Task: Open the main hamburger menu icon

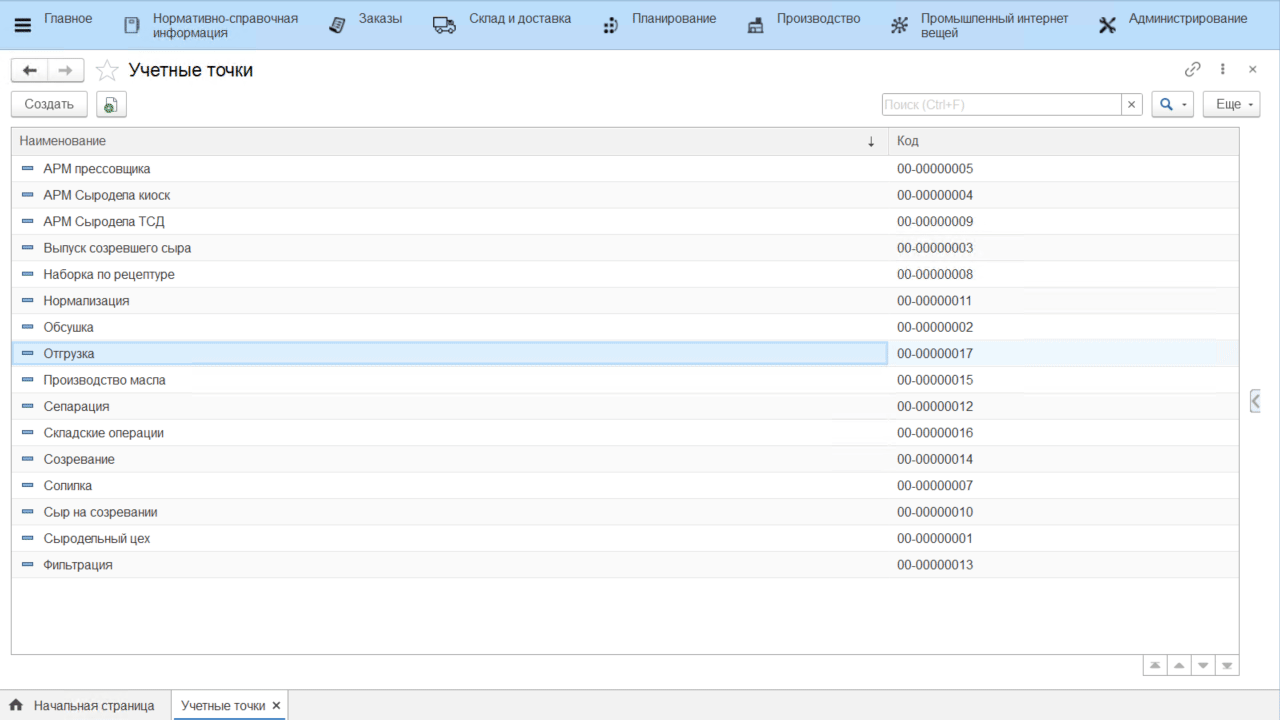Action: coord(22,25)
